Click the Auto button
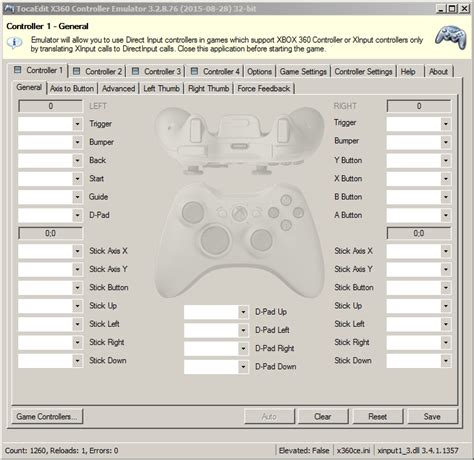The width and height of the screenshot is (474, 460). coord(269,417)
